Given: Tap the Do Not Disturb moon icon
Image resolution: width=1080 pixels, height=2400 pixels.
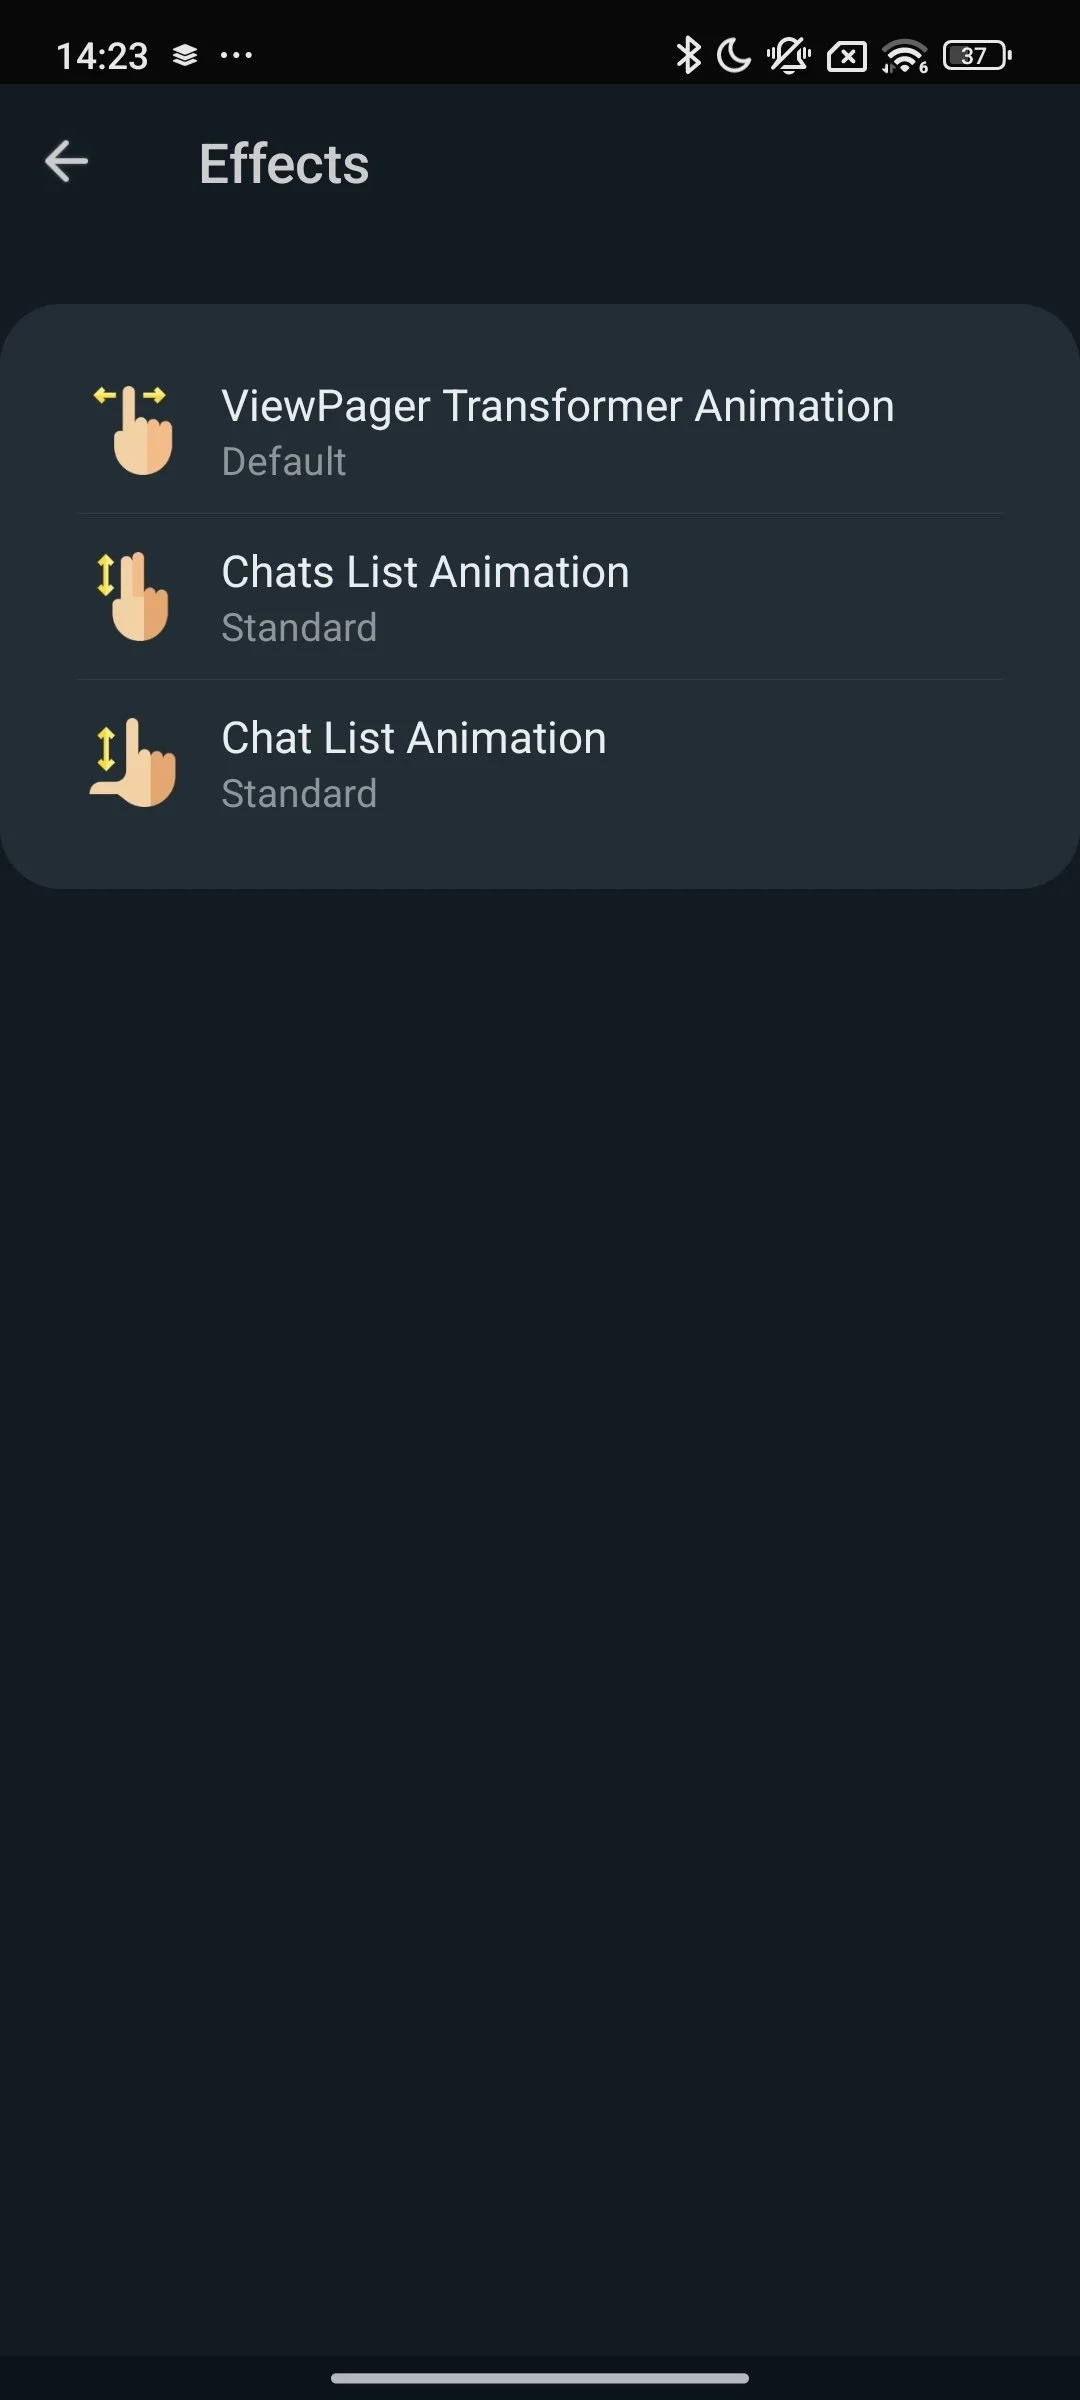Looking at the screenshot, I should click(734, 56).
